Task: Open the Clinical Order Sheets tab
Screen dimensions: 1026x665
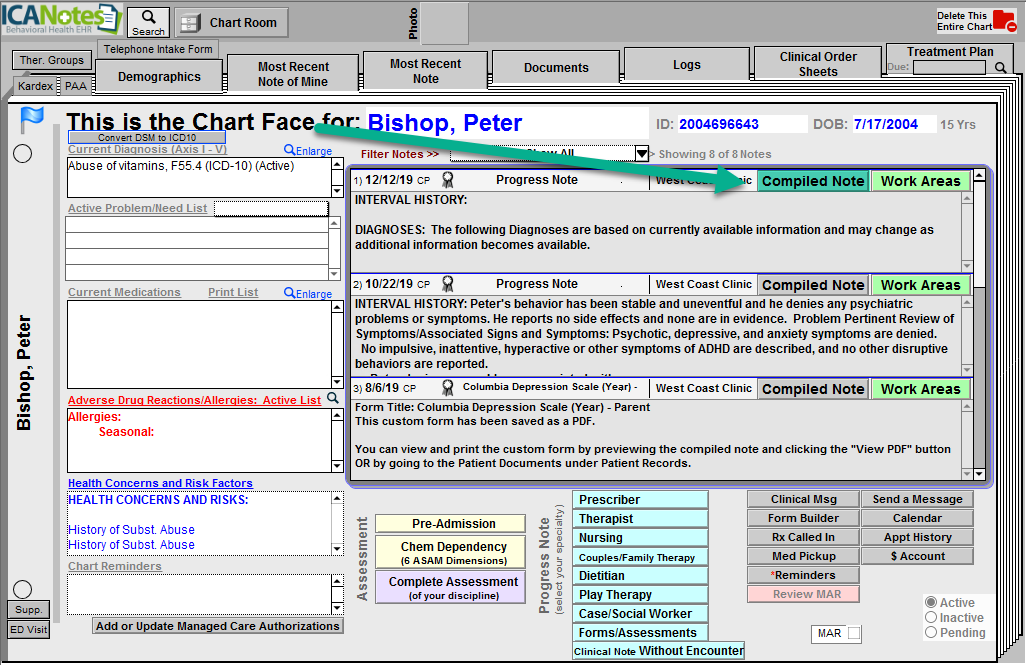Action: tap(817, 64)
